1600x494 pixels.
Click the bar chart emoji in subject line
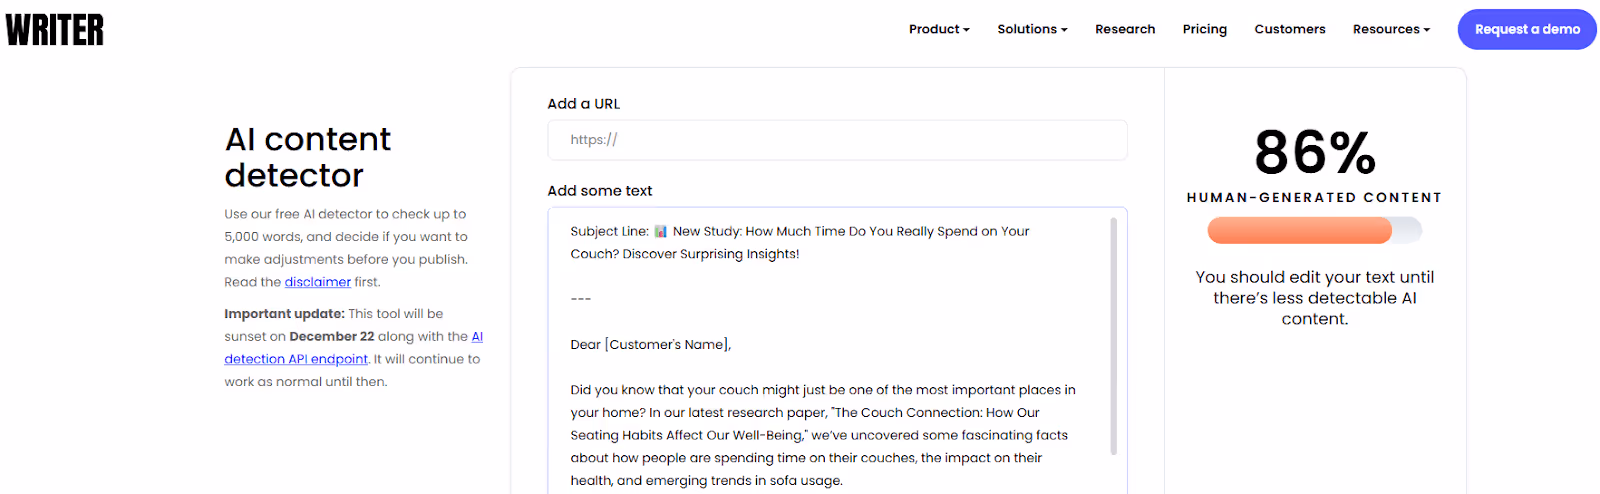[660, 232]
